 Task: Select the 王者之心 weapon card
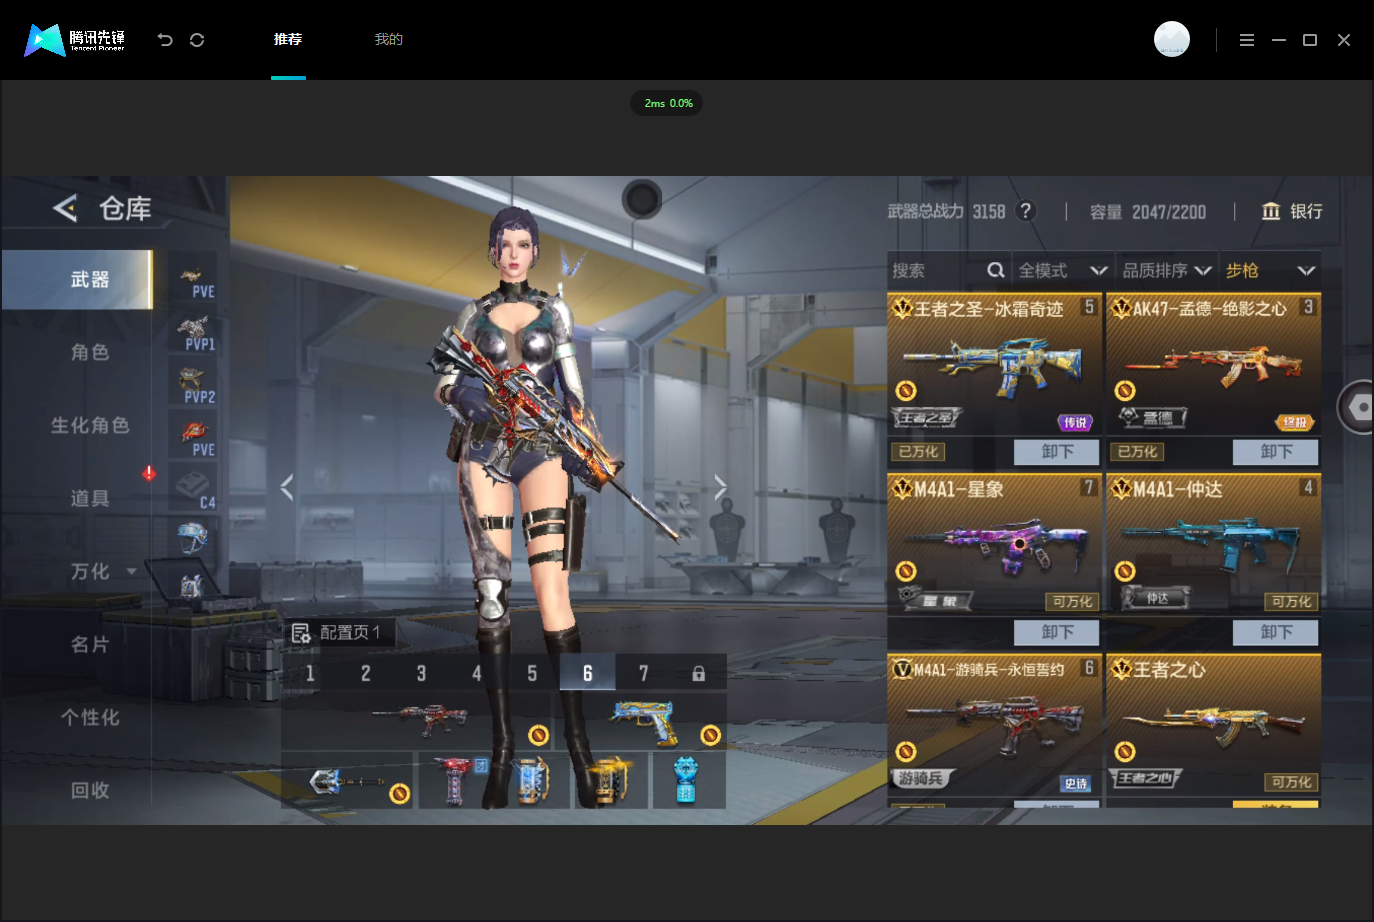(1213, 724)
